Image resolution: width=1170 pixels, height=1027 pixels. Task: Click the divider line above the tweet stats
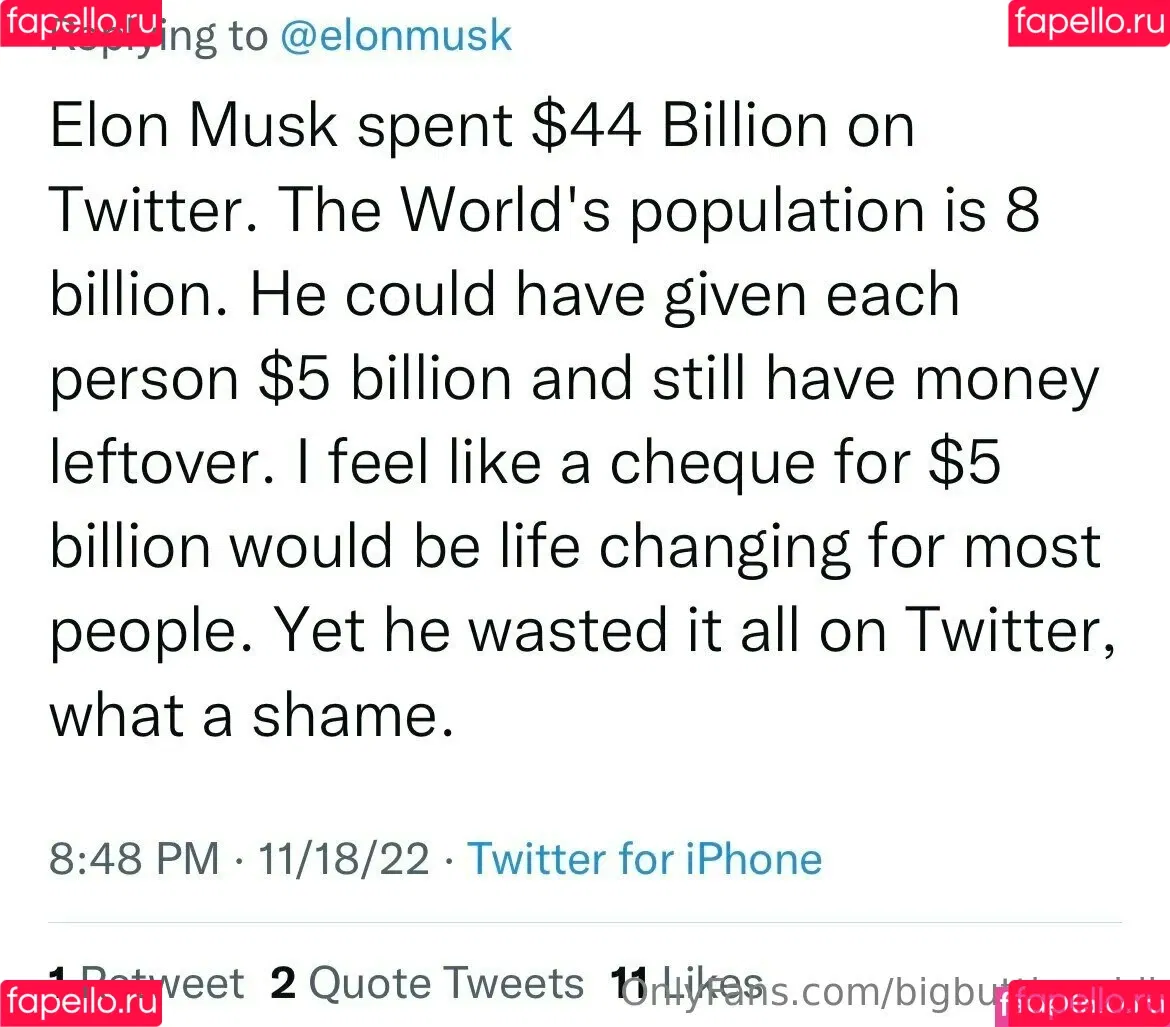click(x=585, y=923)
